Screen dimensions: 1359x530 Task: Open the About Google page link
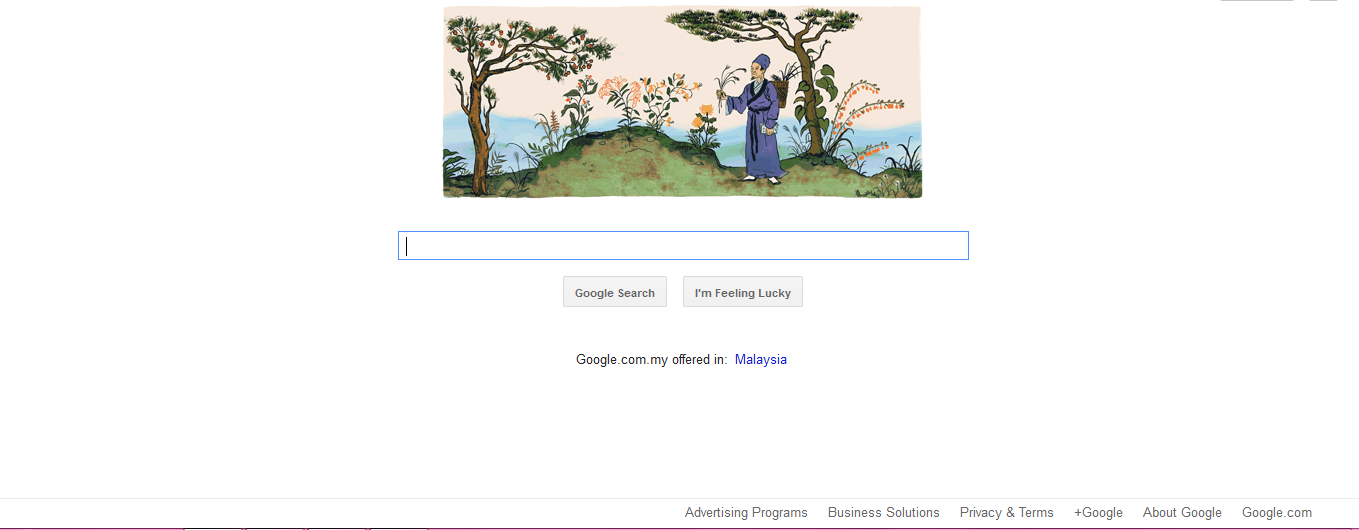click(x=1182, y=512)
